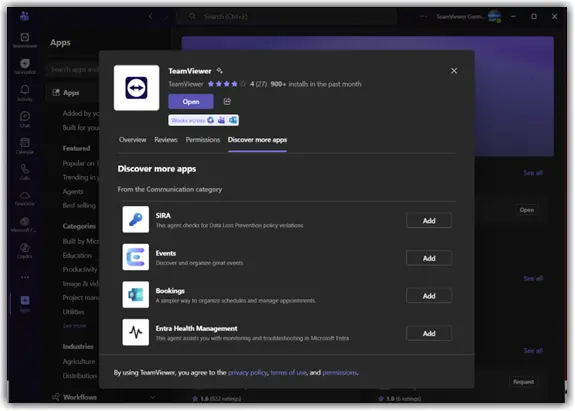Open the terms of use link
This screenshot has height=411, width=575.
pyautogui.click(x=288, y=373)
